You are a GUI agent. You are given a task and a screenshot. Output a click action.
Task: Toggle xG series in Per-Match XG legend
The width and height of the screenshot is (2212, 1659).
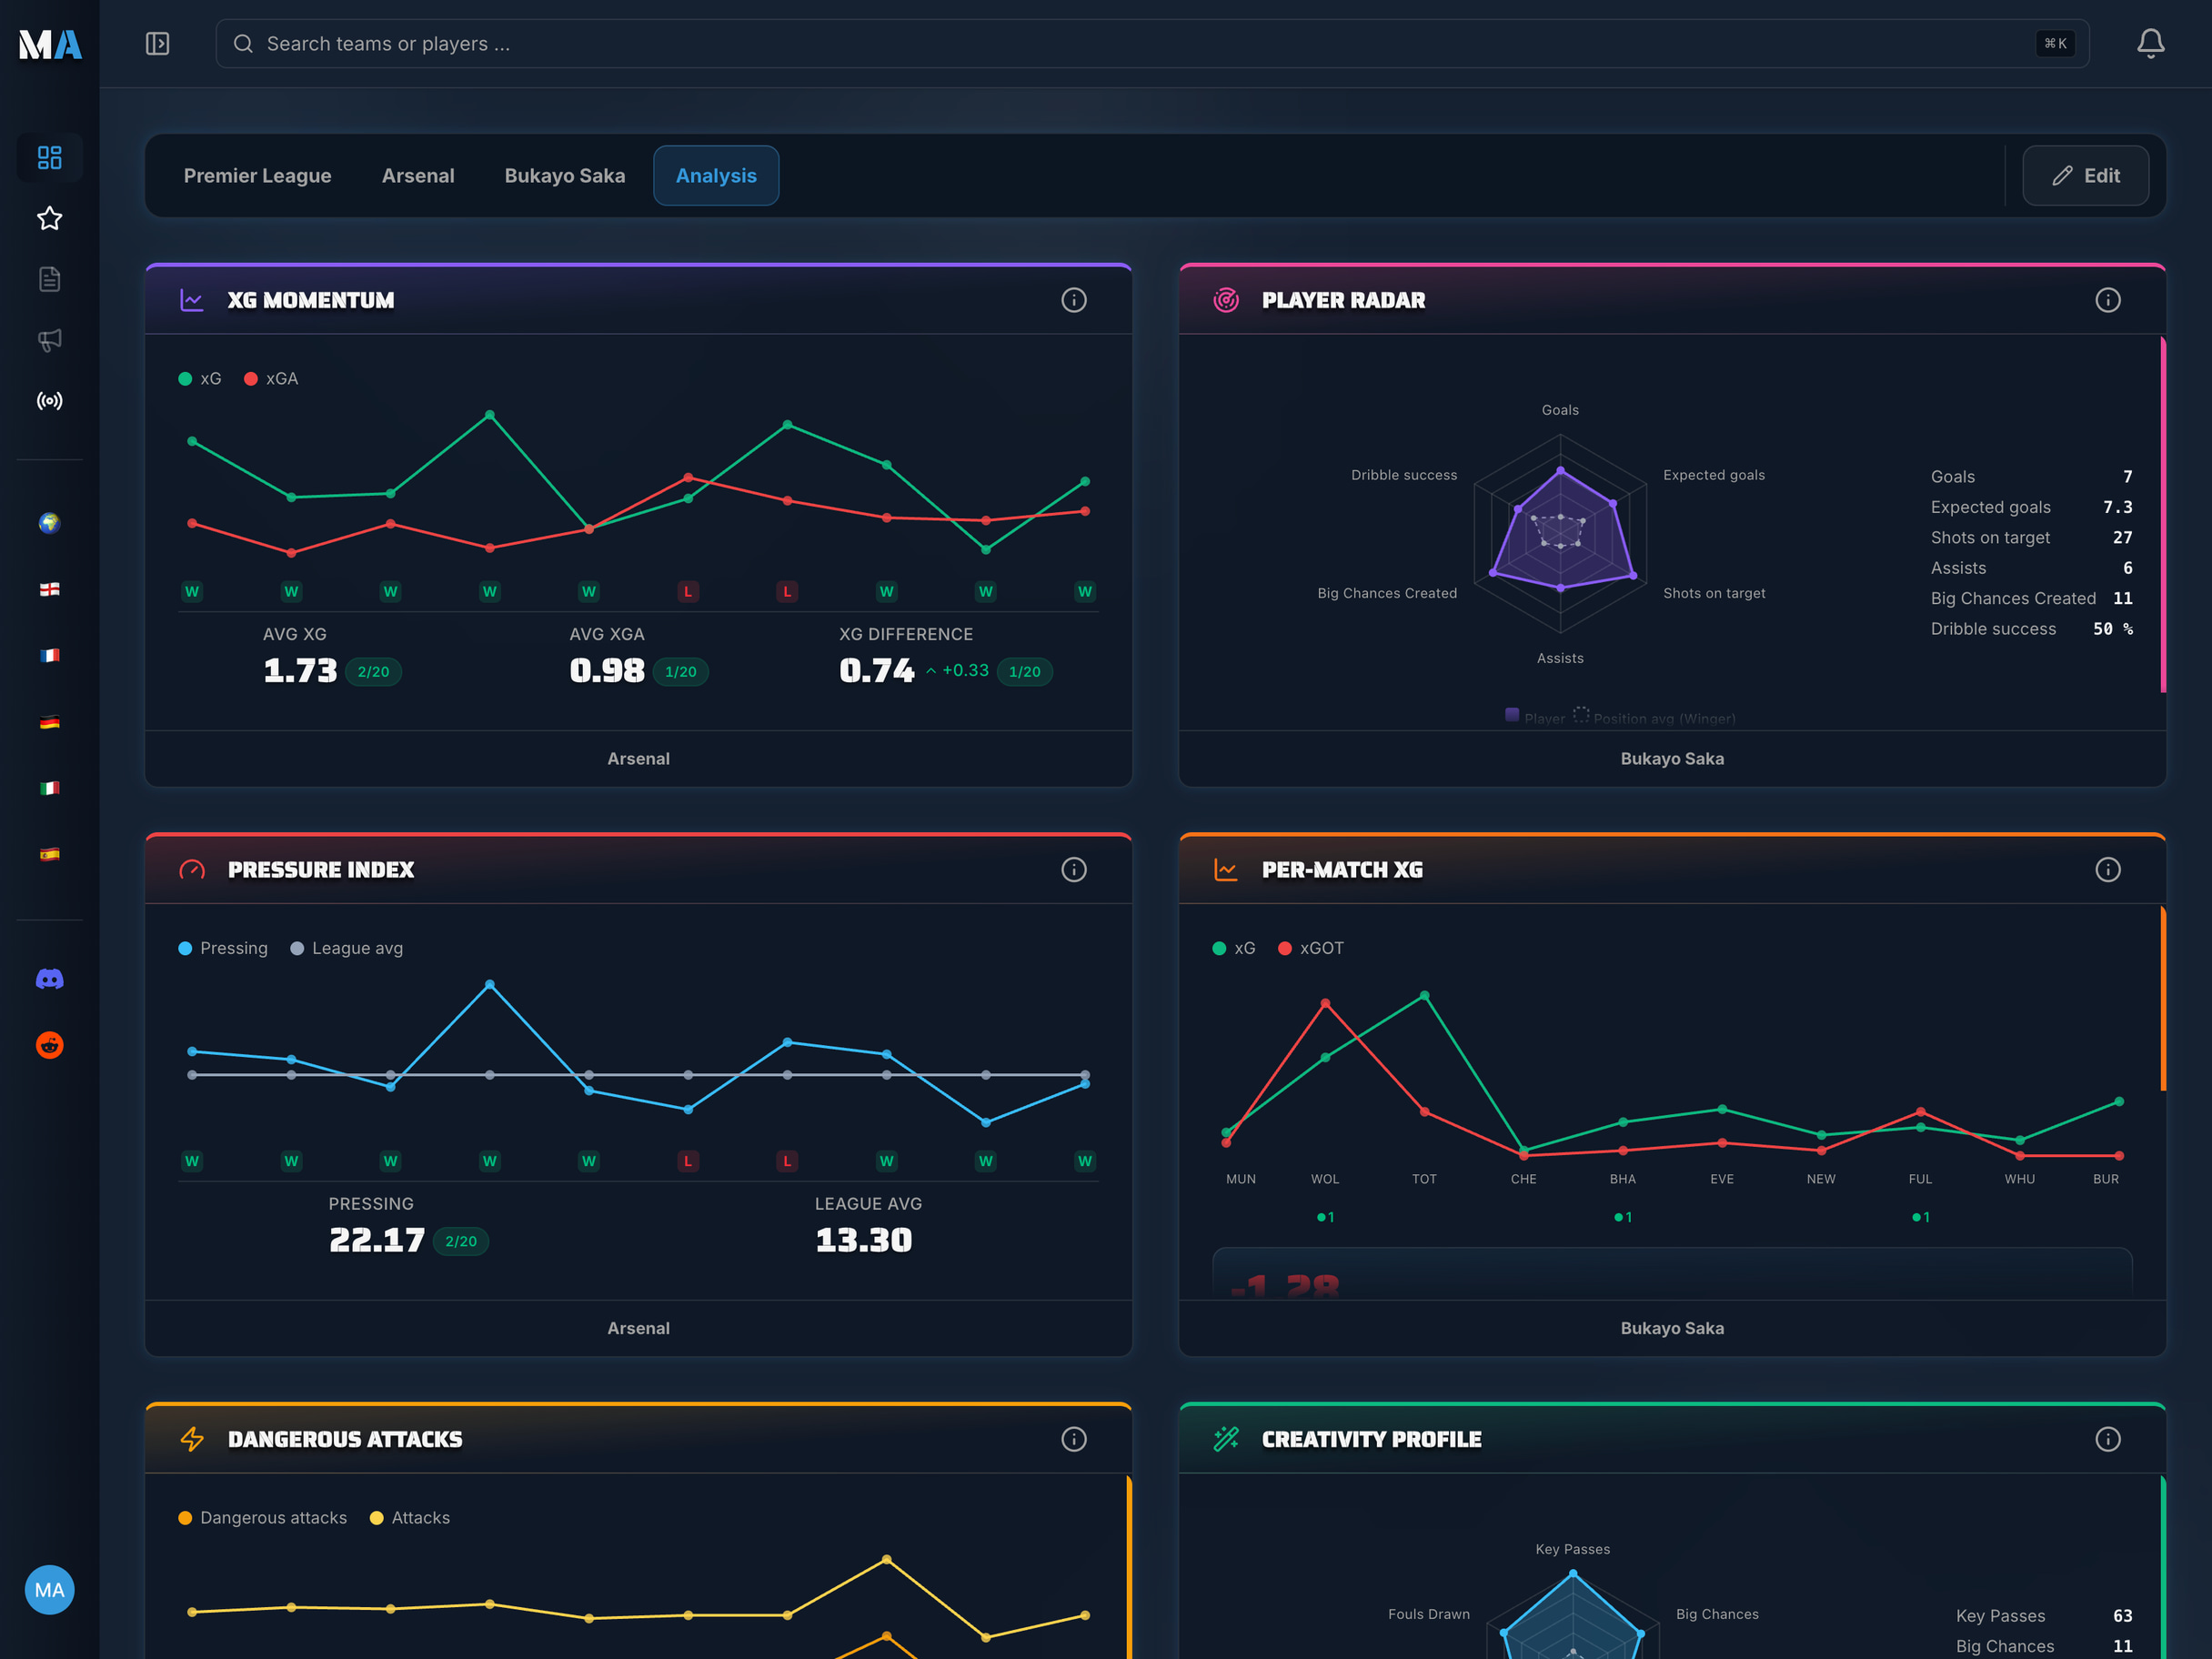(x=1234, y=948)
